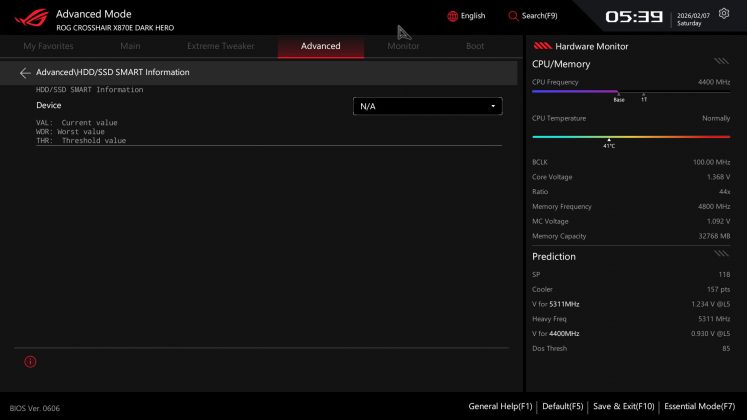This screenshot has height=420, width=747.
Task: Open the Main tab
Action: 130,46
